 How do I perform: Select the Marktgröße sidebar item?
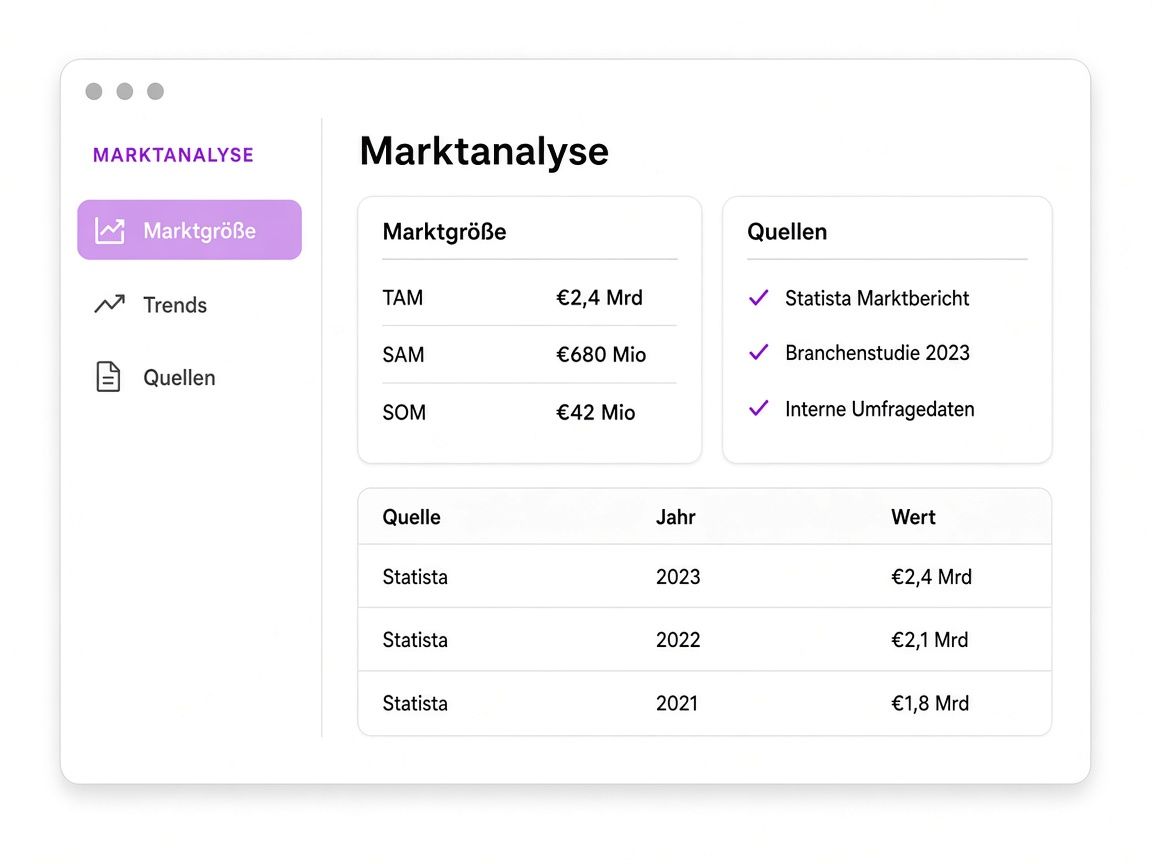point(190,230)
